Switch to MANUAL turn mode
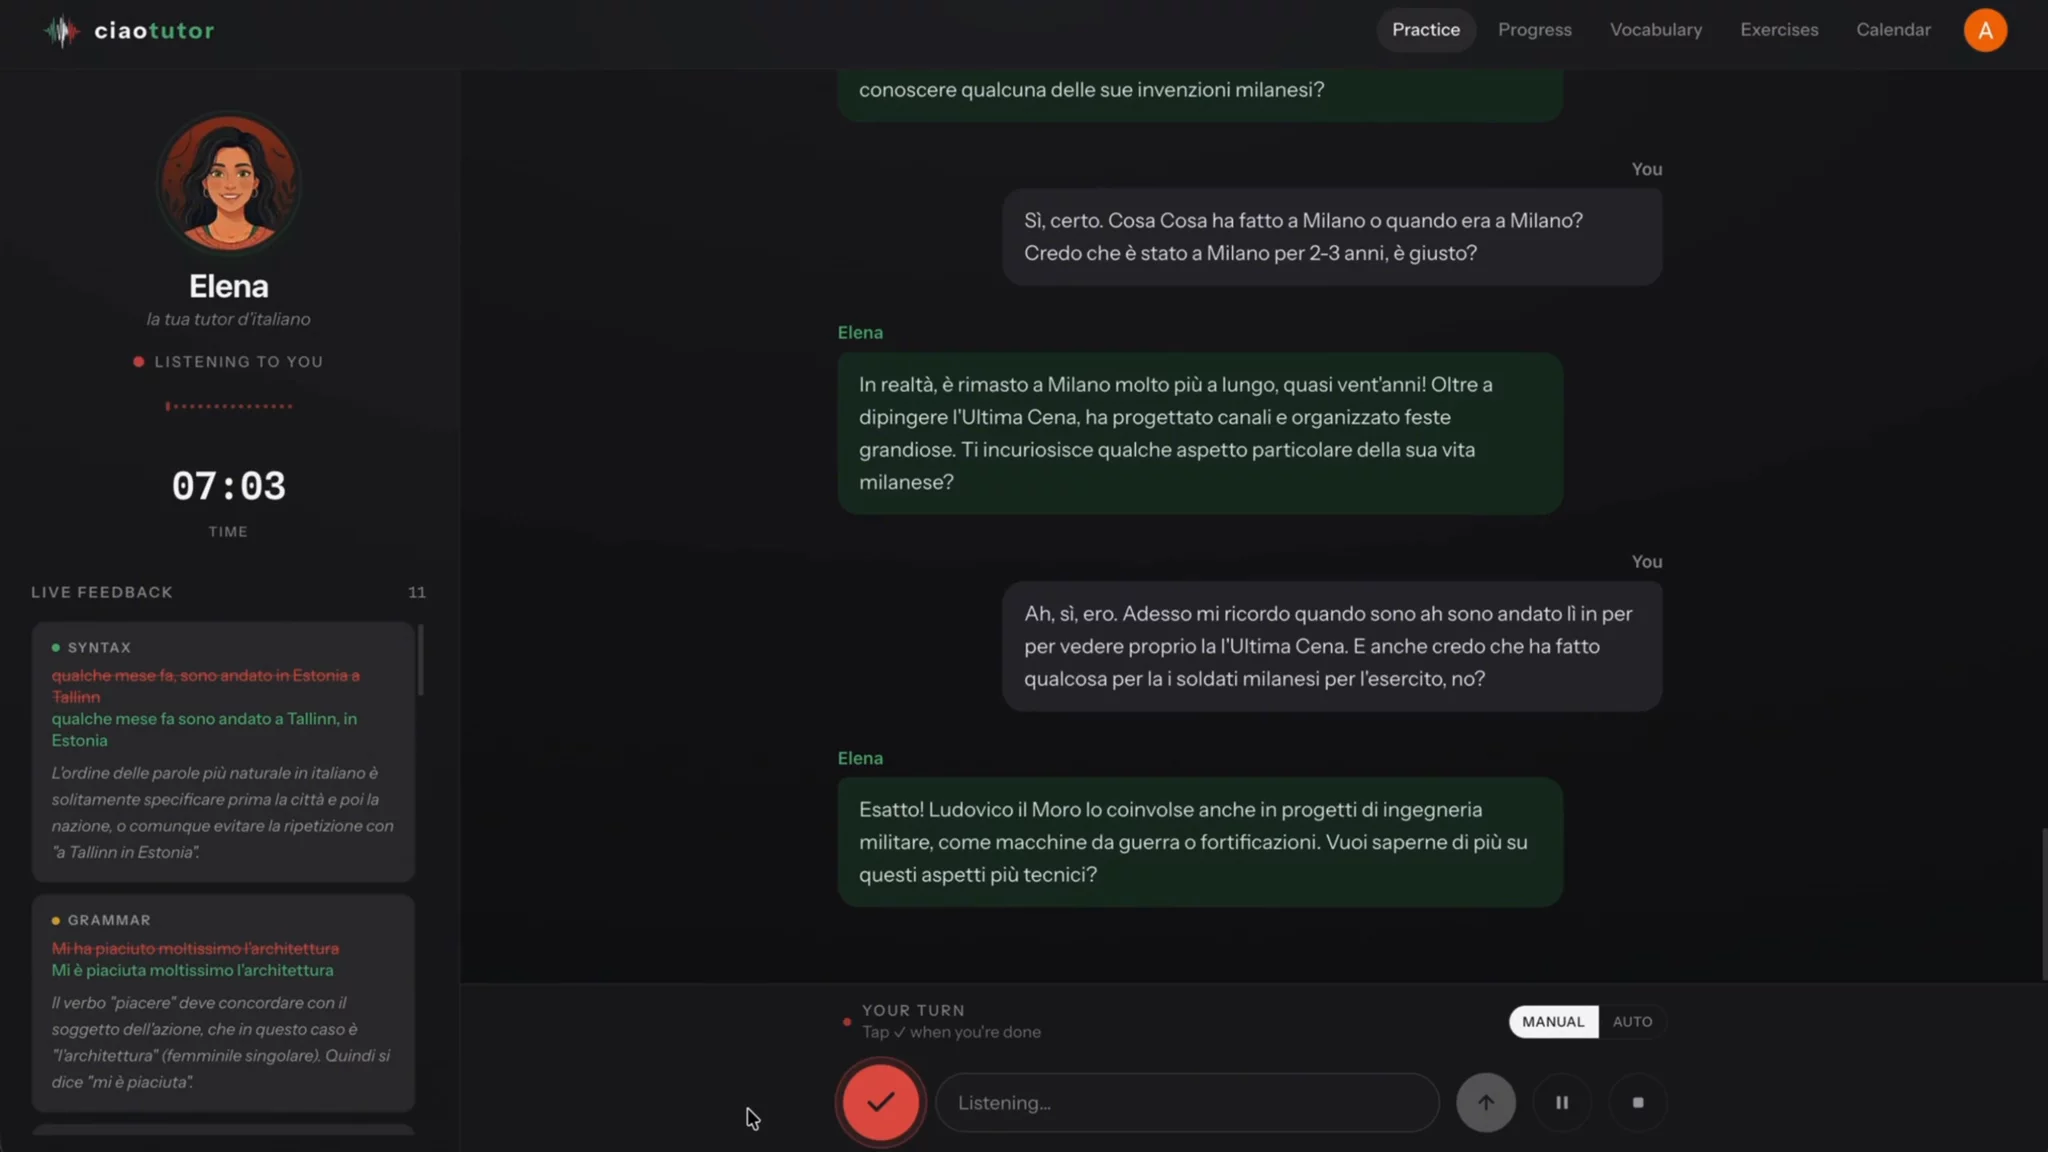The height and width of the screenshot is (1152, 2048). 1553,1021
